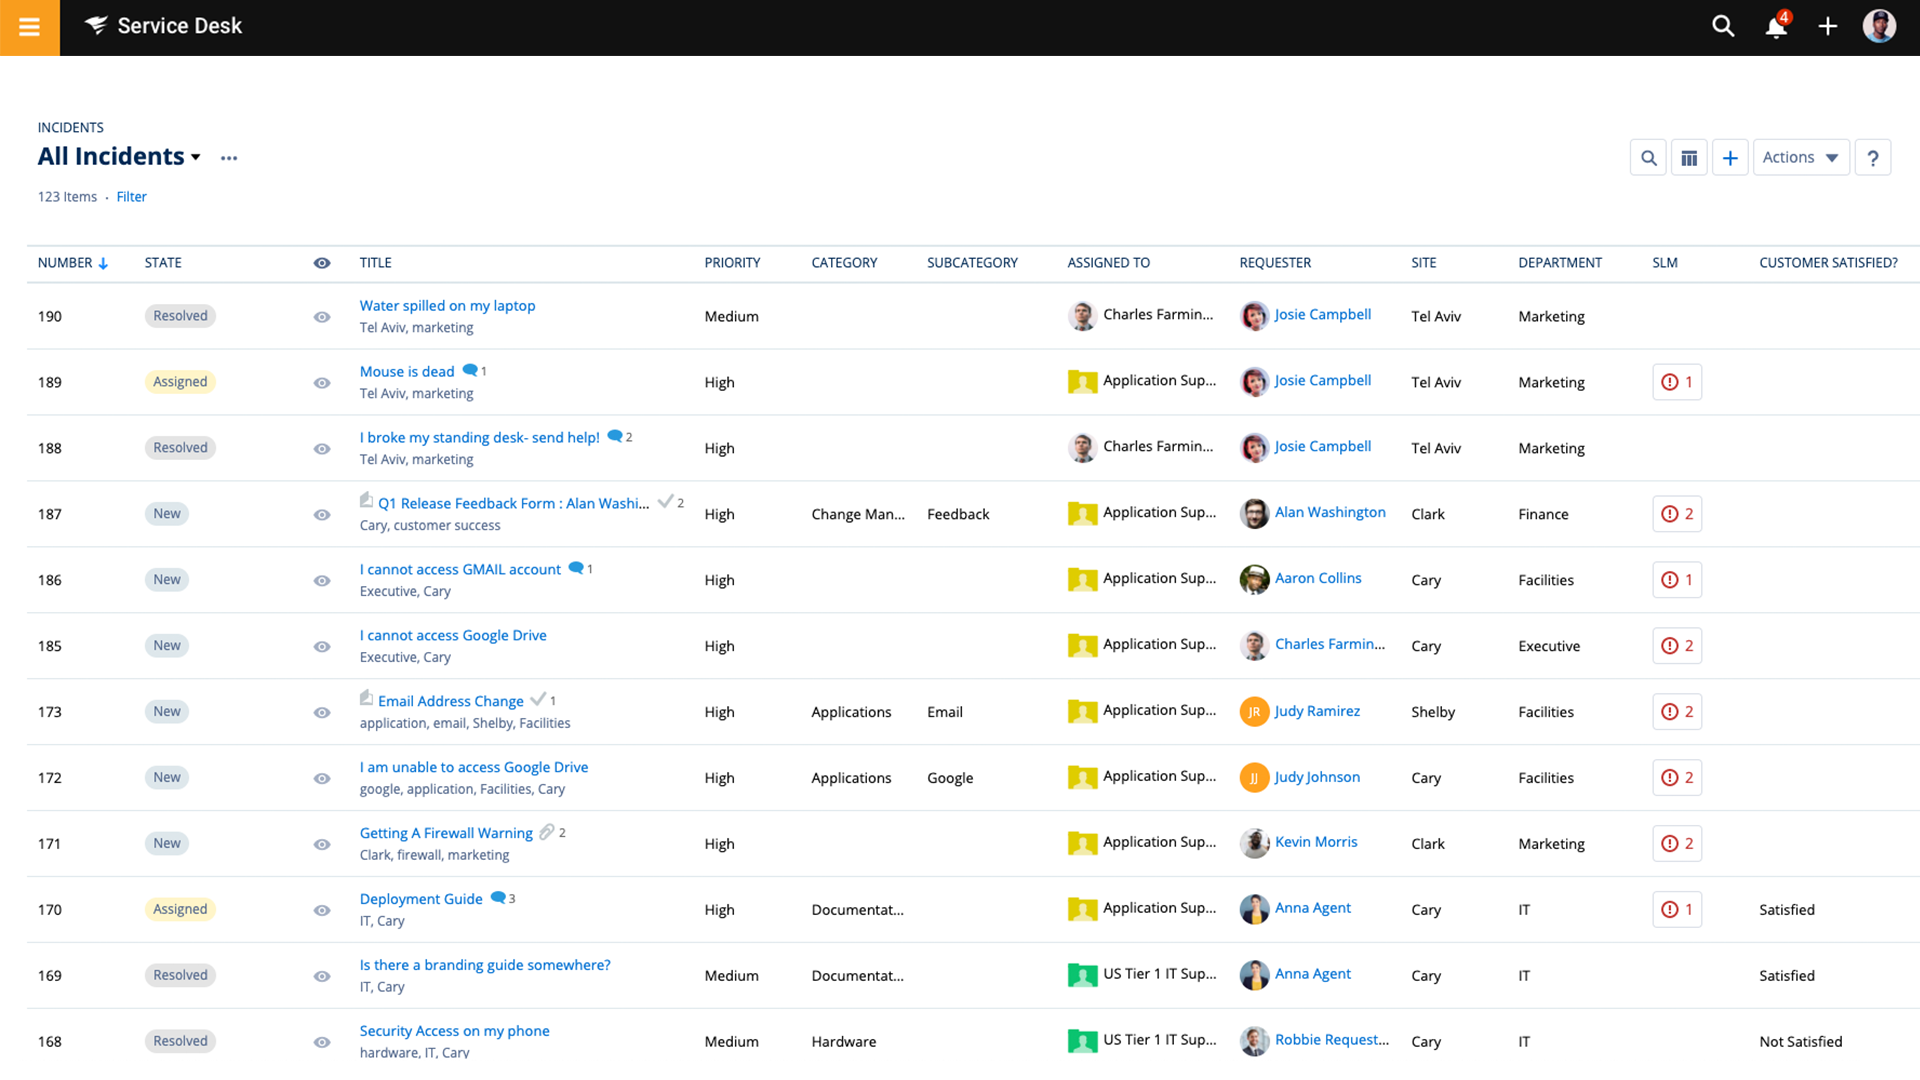Click the incident list search icon
This screenshot has height=1080, width=1920.
[1648, 158]
